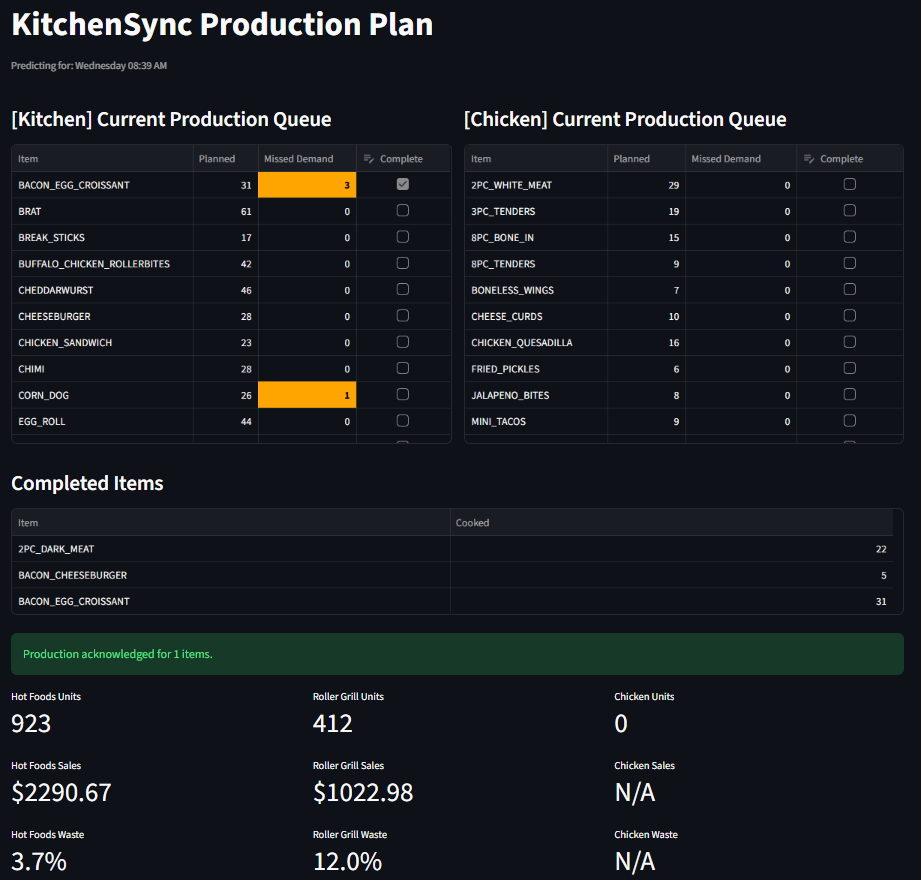
Task: Sort Kitchen queue by Planned header
Action: 226,159
